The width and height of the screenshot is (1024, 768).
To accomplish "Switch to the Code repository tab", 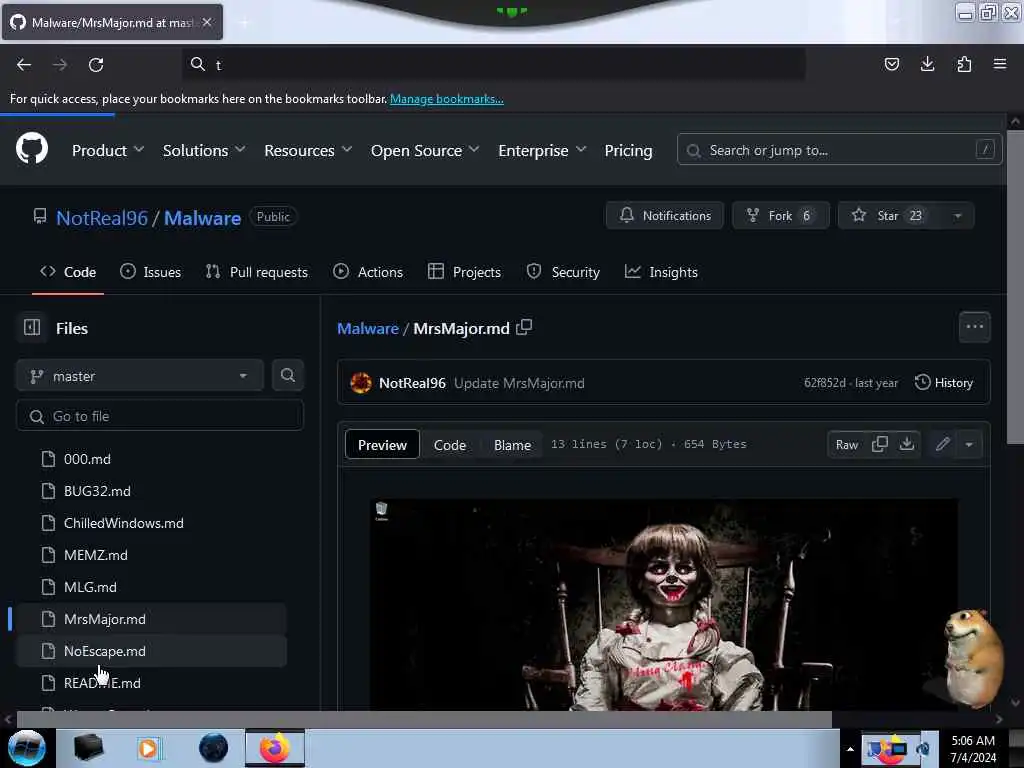I will (68, 272).
